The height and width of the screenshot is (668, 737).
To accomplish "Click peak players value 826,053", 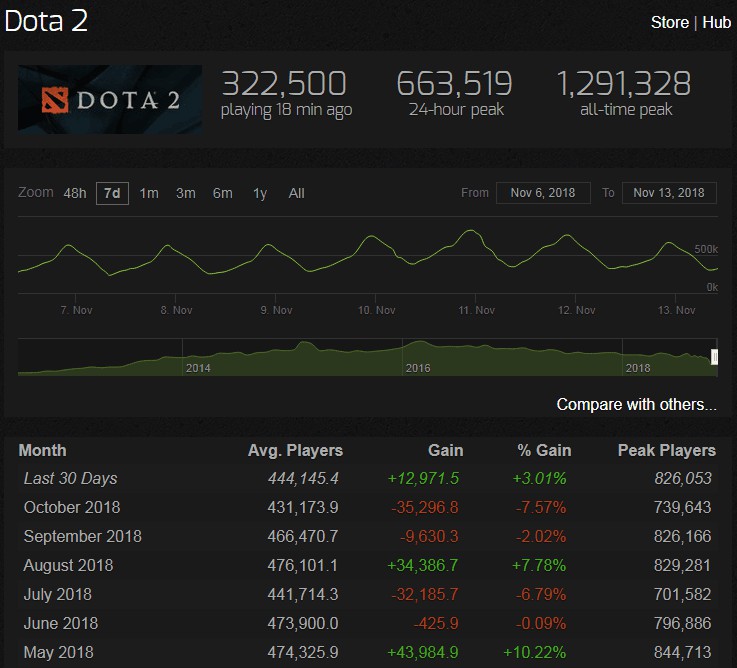I will (683, 479).
